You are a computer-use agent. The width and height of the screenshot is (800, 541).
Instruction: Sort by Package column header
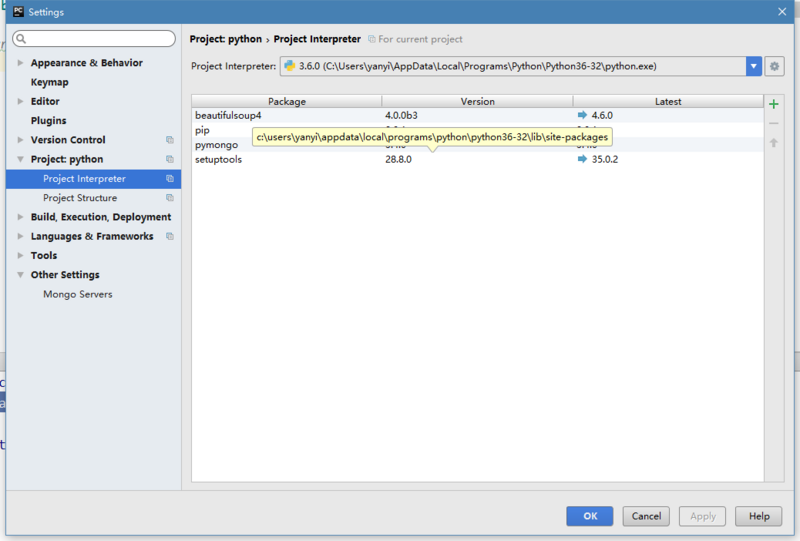[x=287, y=101]
